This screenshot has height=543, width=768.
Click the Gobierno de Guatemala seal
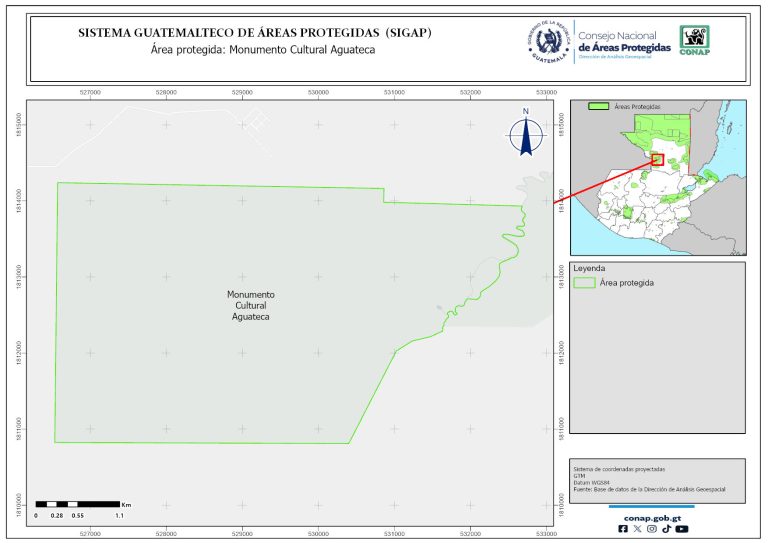(548, 42)
